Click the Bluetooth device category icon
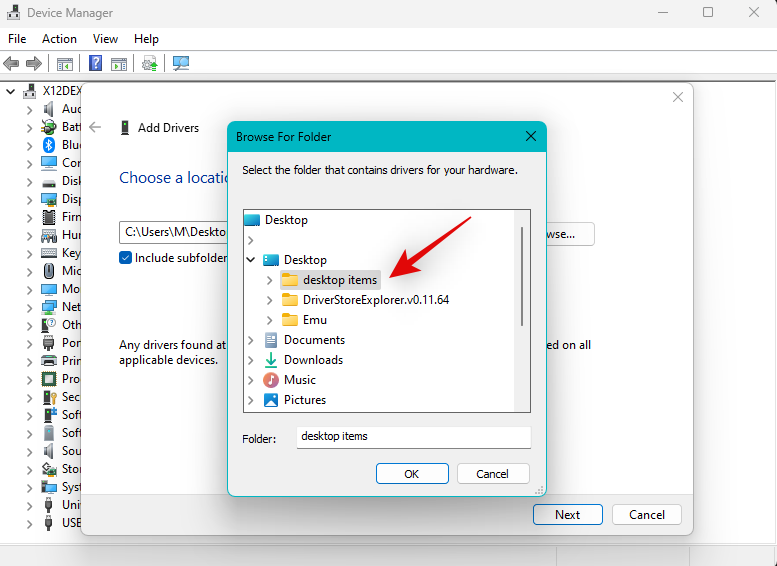This screenshot has width=777, height=566. (49, 145)
